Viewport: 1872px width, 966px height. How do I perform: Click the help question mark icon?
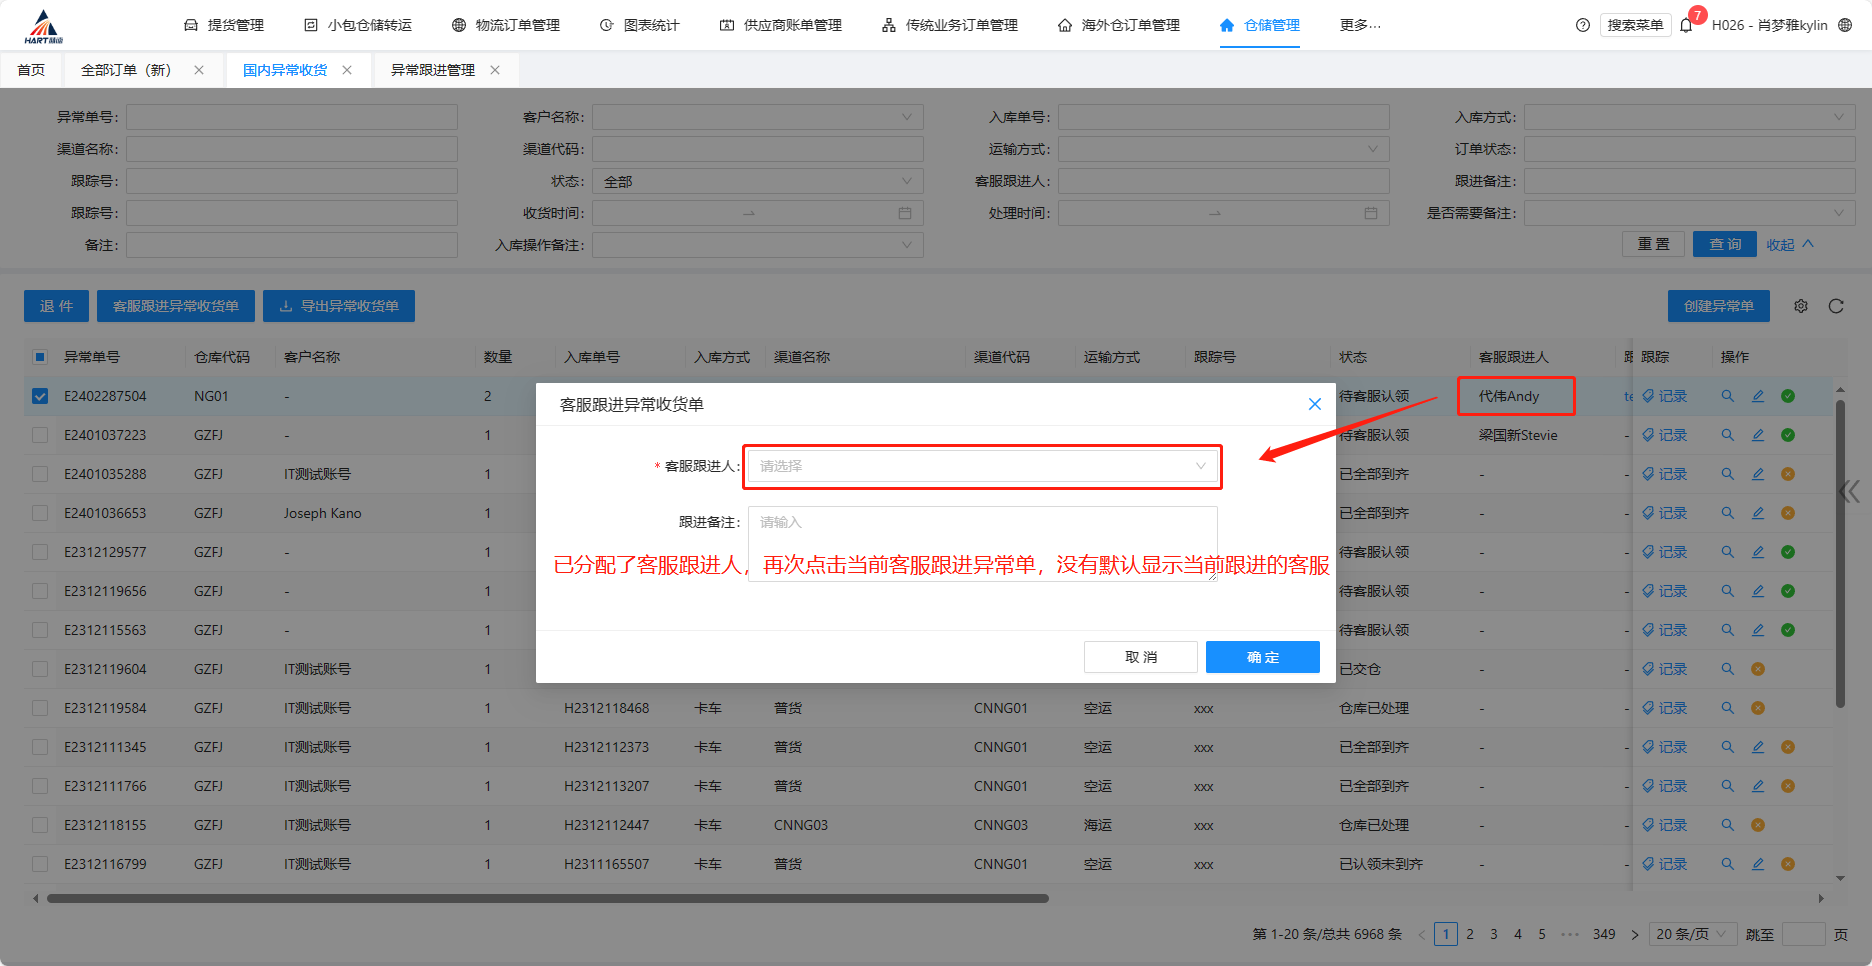coord(1582,25)
